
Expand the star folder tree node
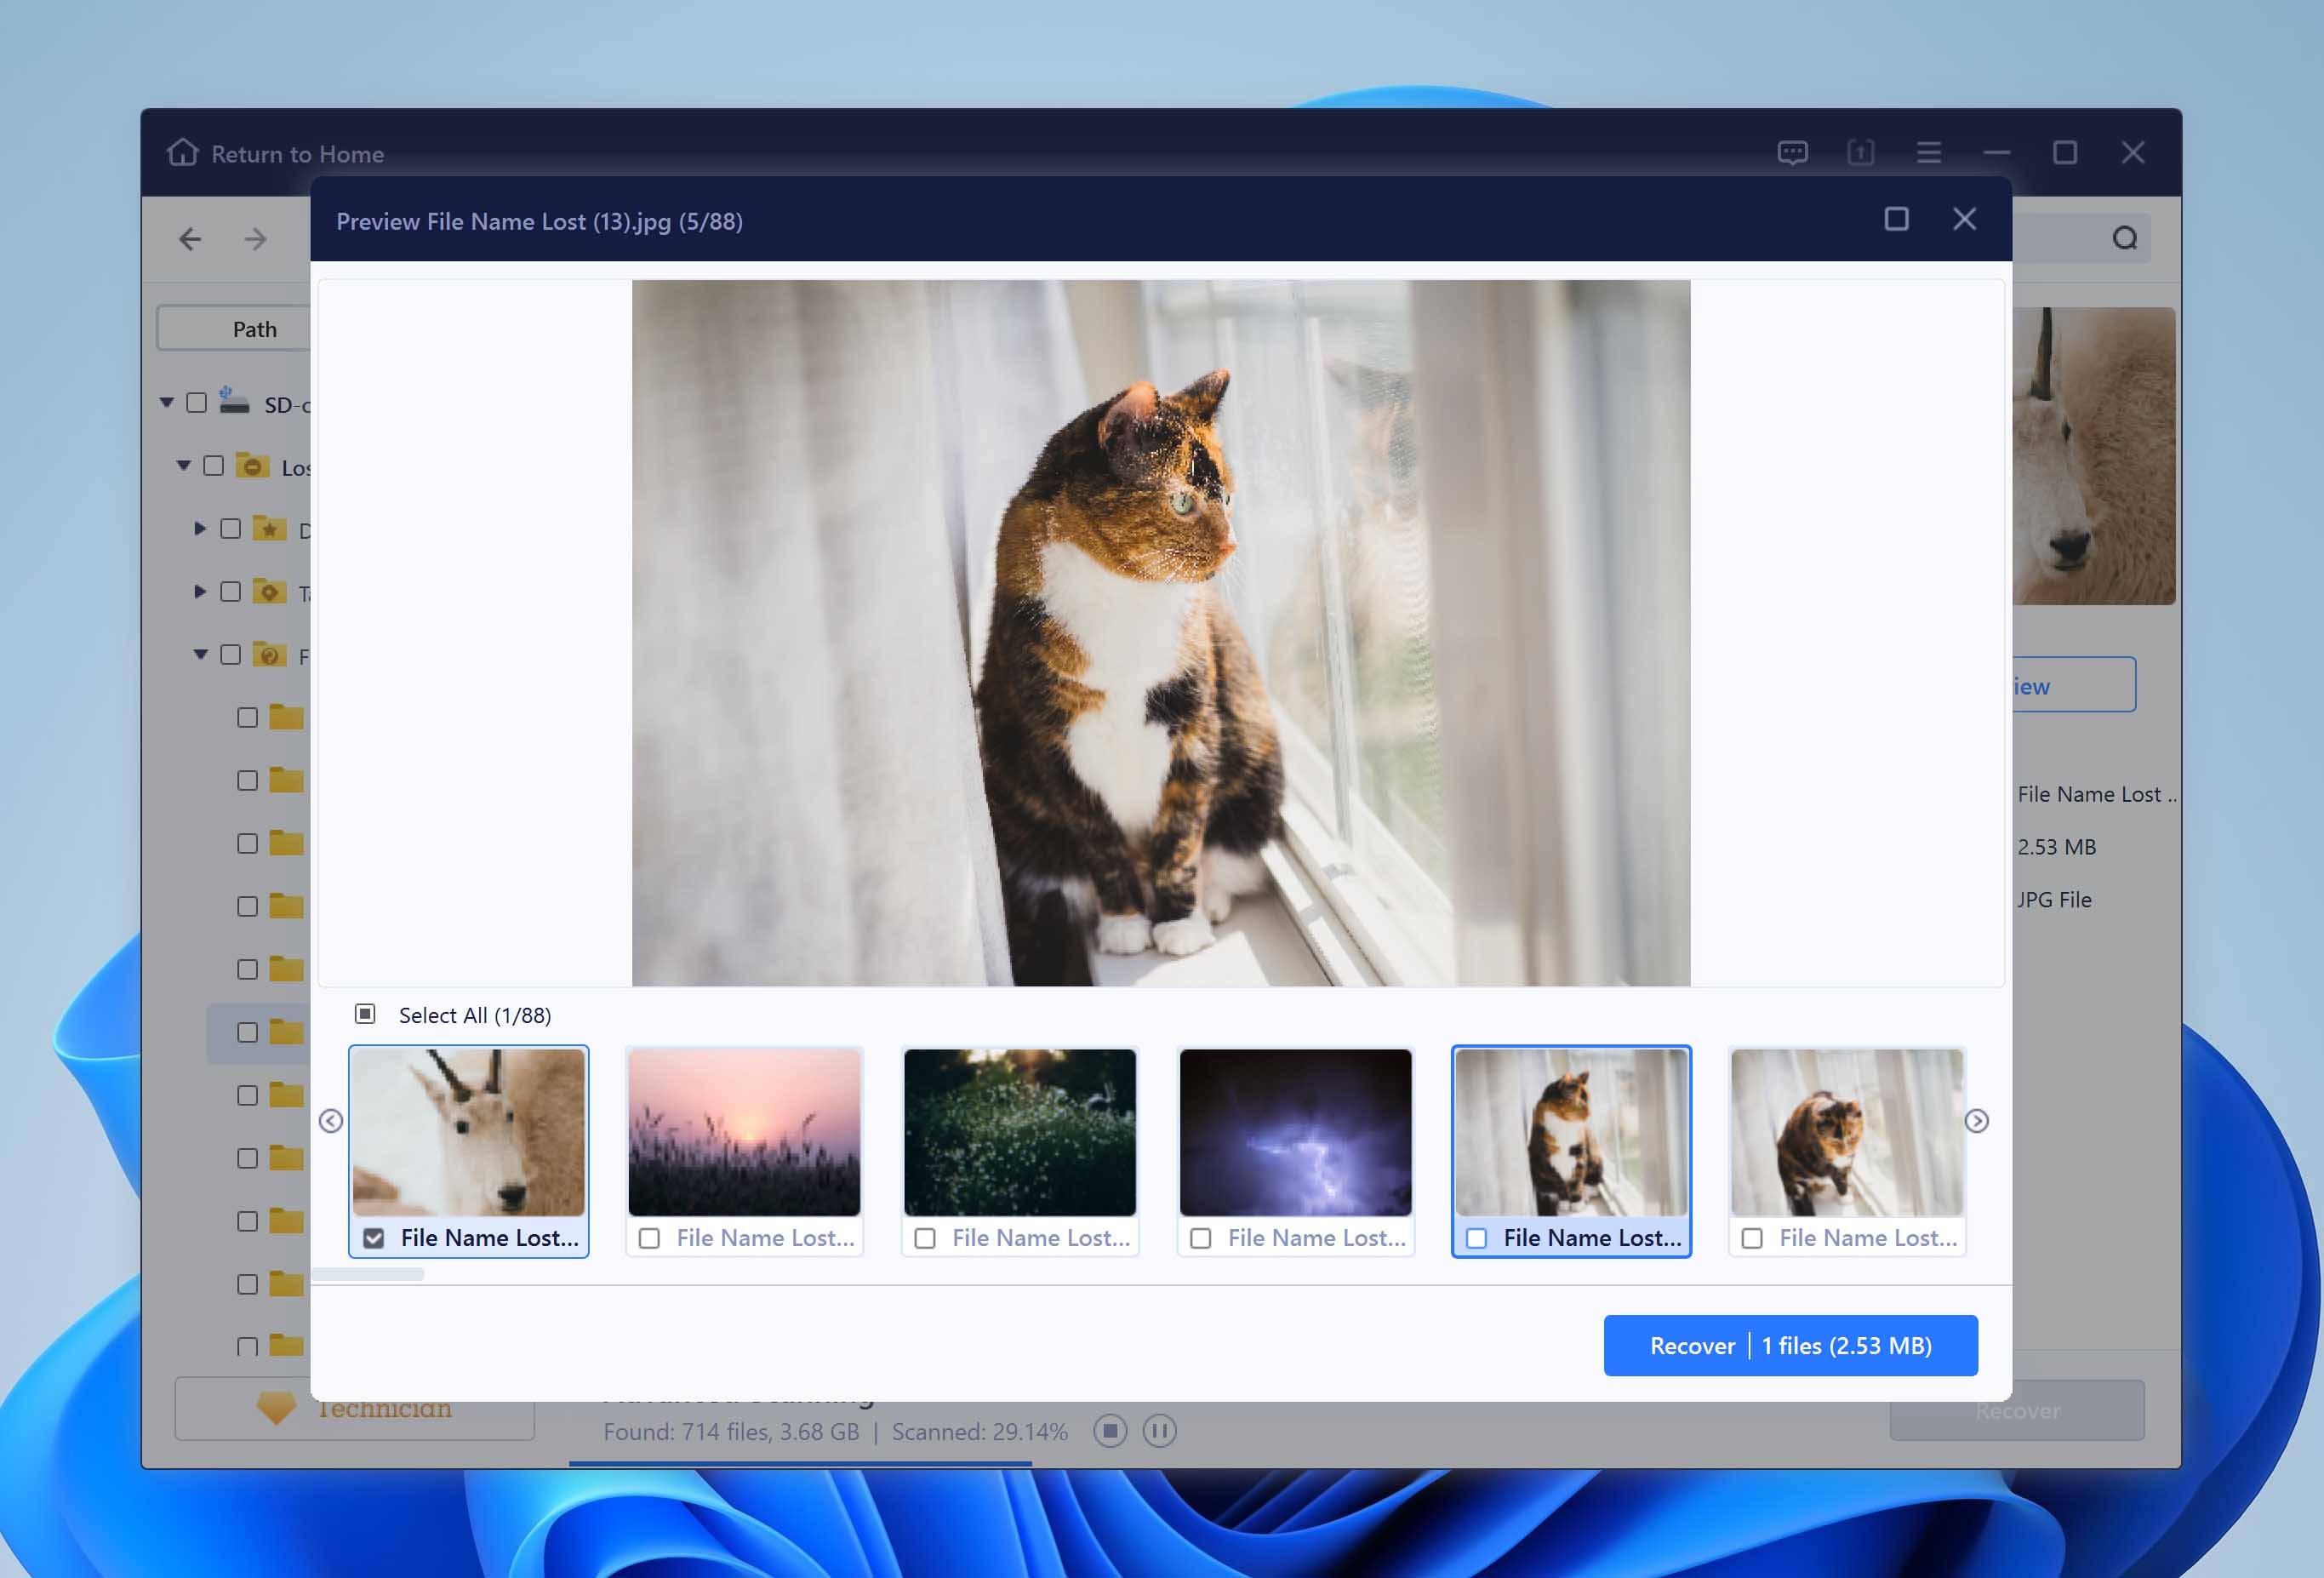tap(200, 528)
